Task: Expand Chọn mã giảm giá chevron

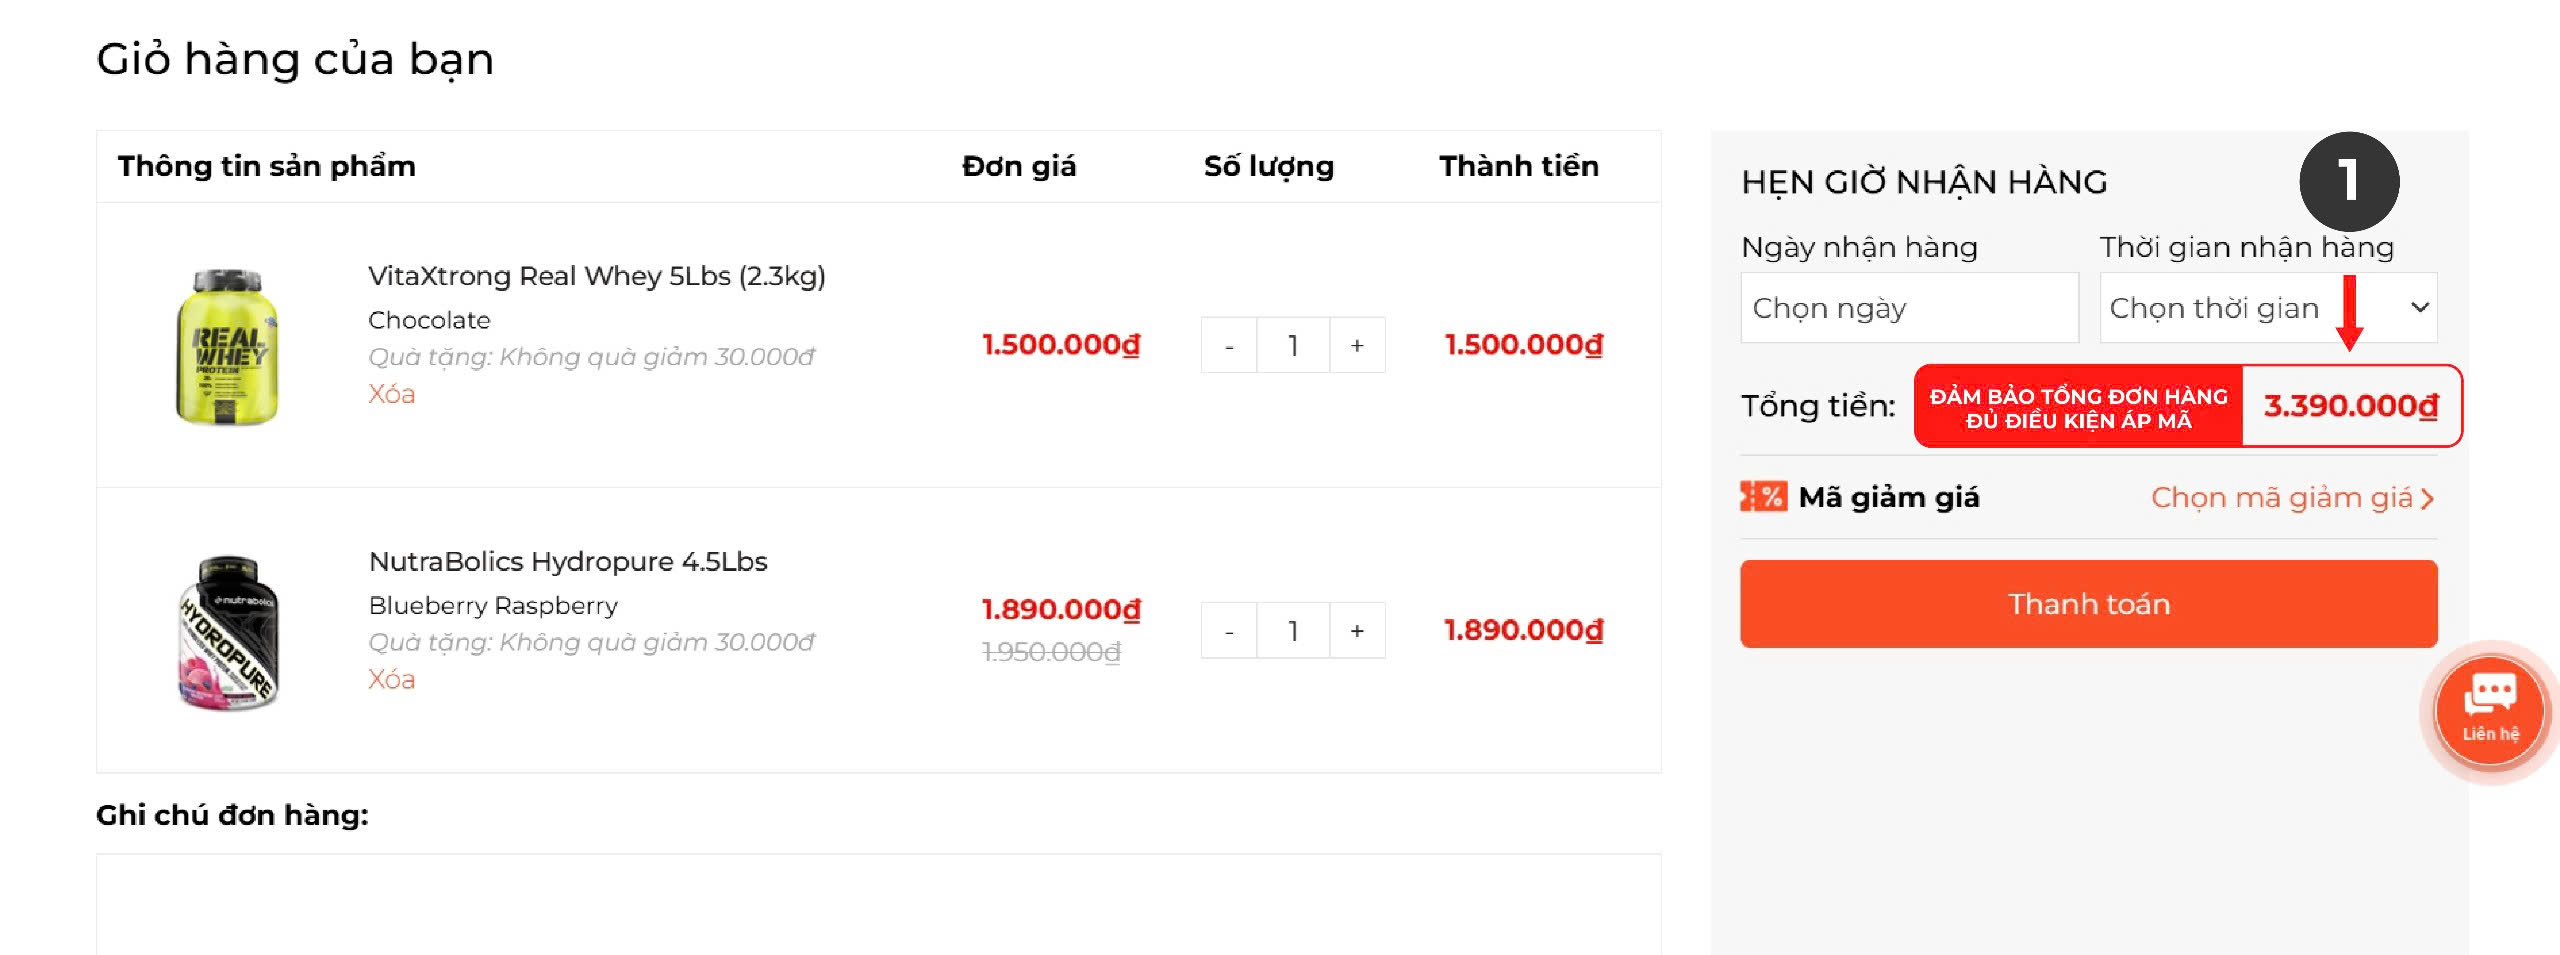Action: pos(2427,498)
